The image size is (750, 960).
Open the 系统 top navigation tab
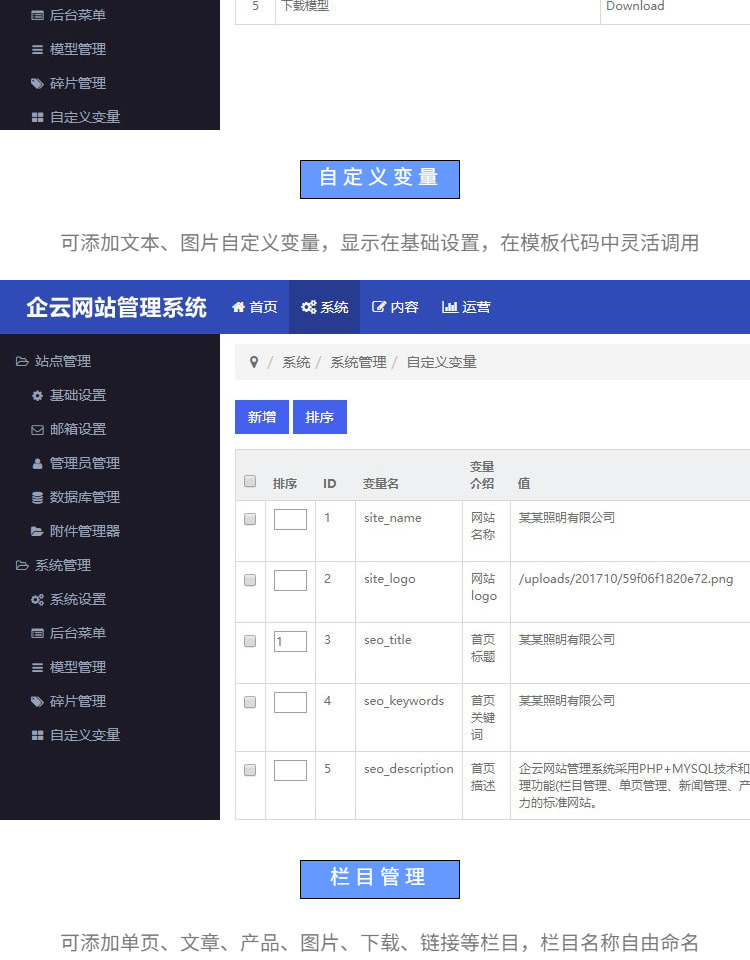324,307
